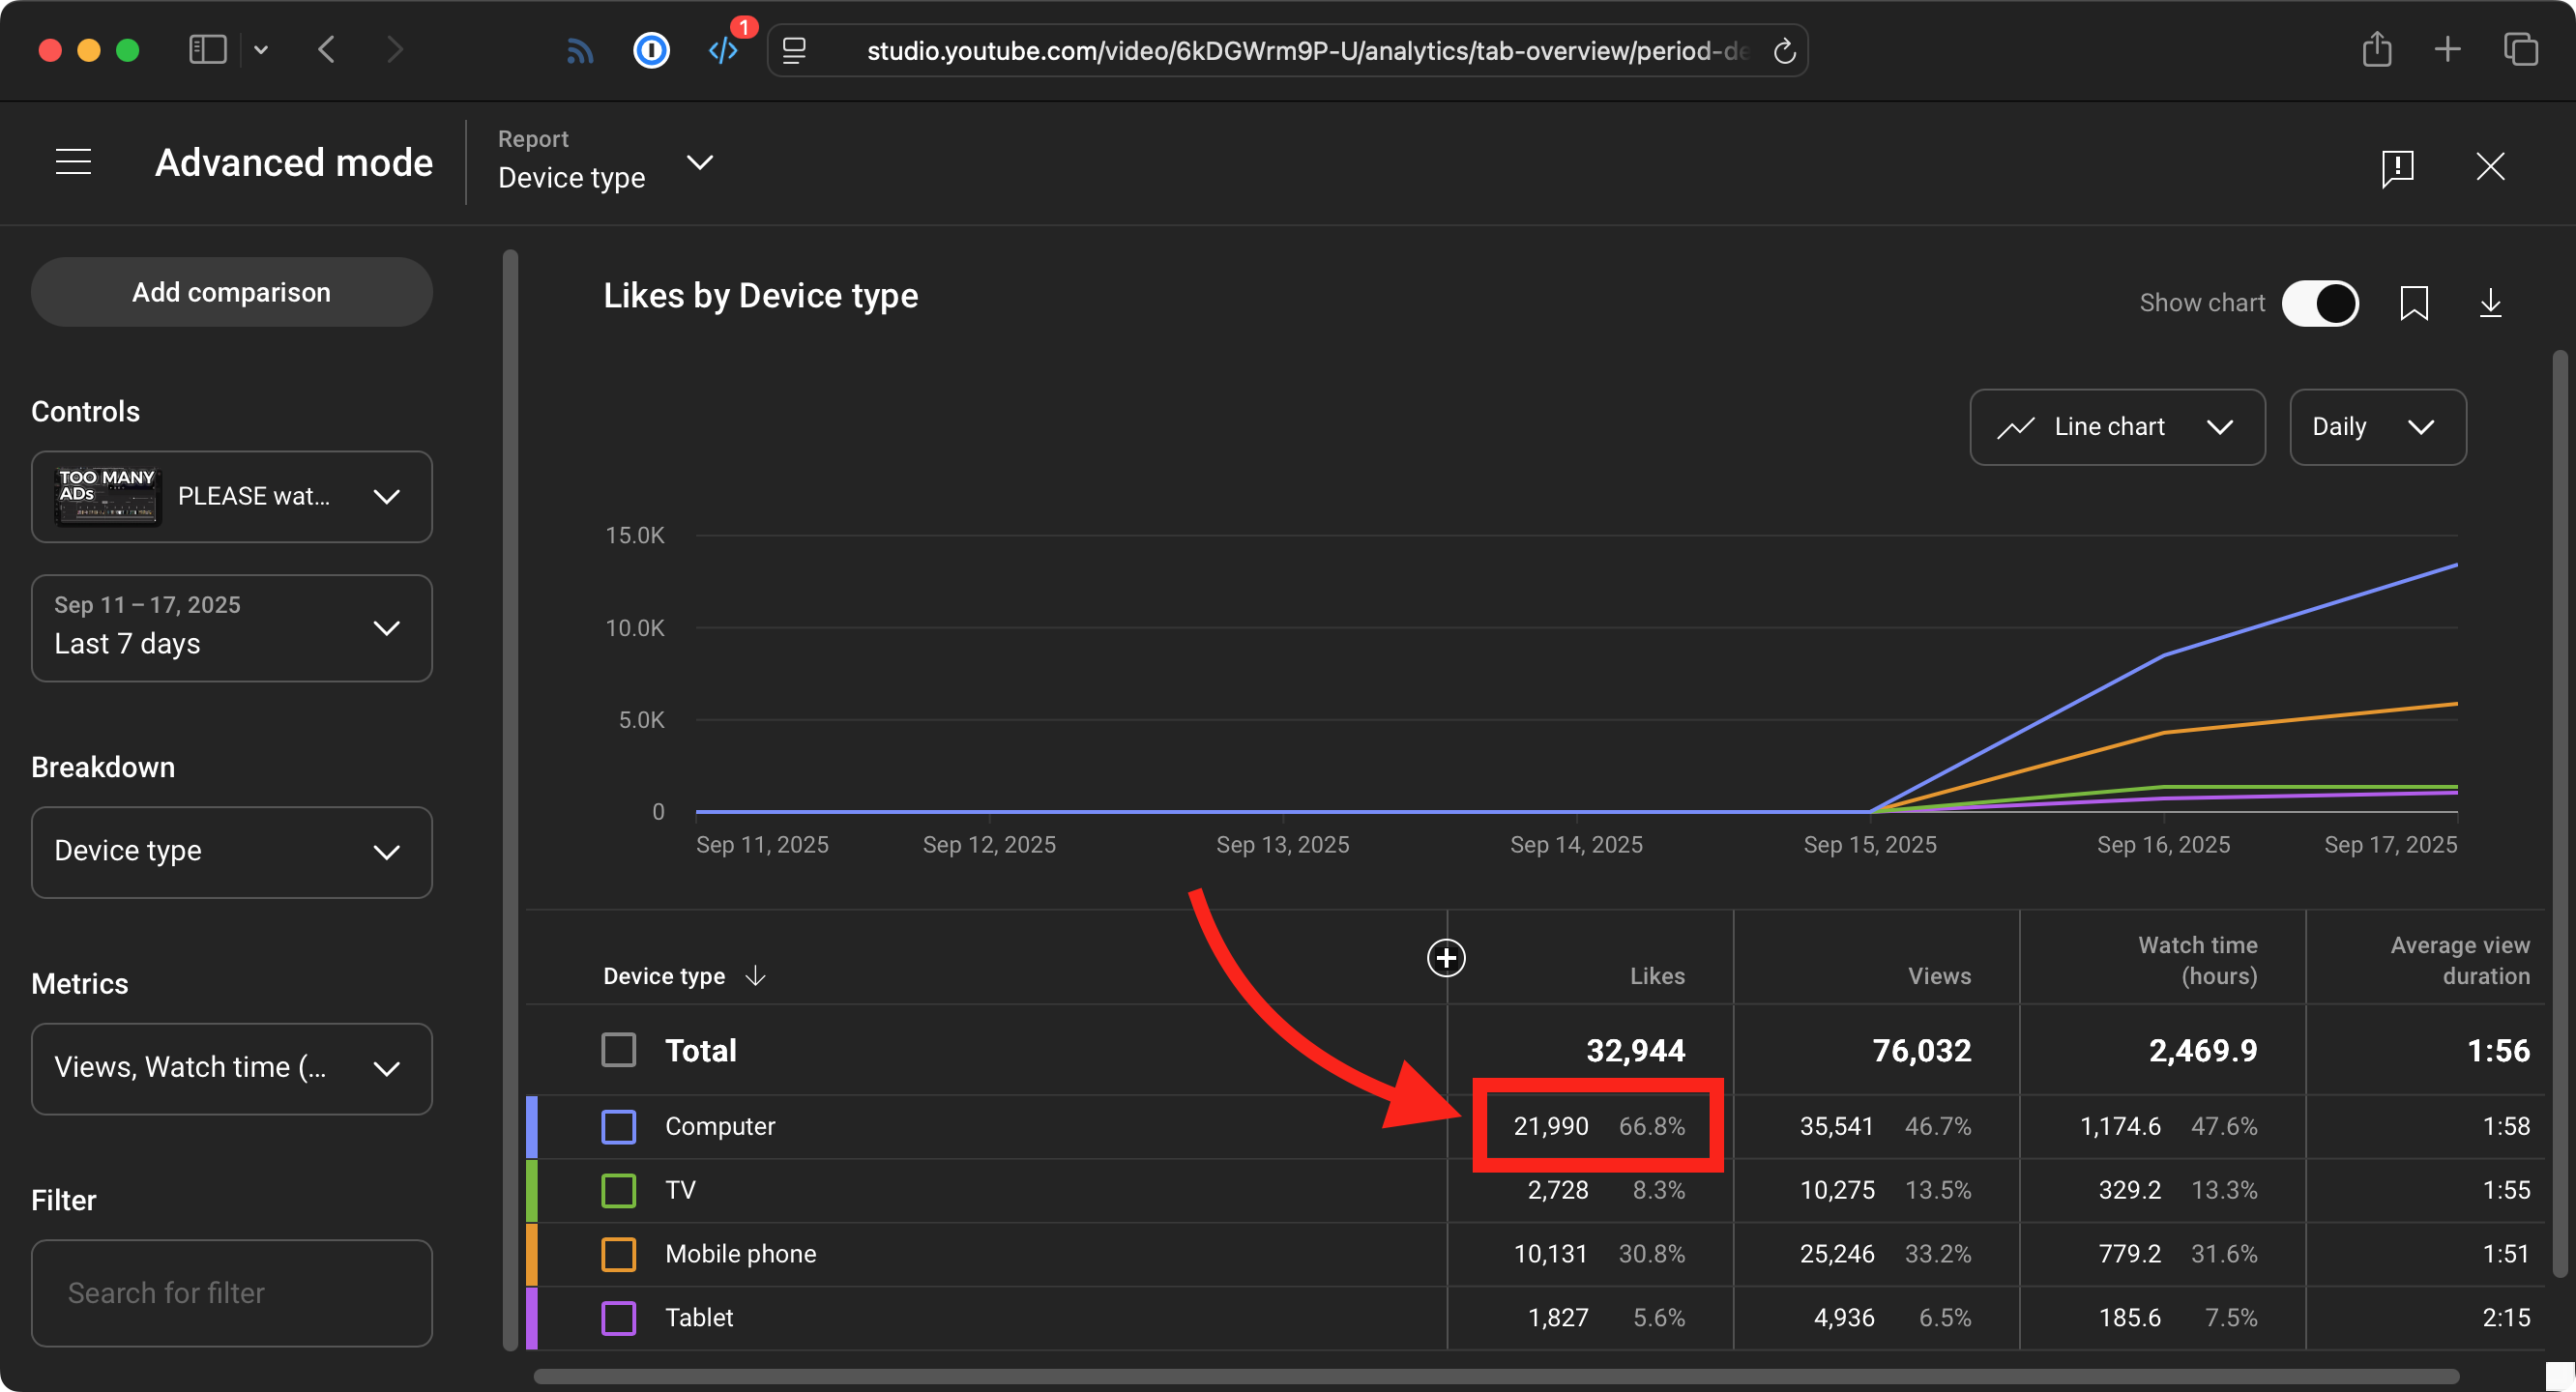This screenshot has width=2576, height=1392.
Task: Close Advanced mode with the X
Action: point(2490,166)
